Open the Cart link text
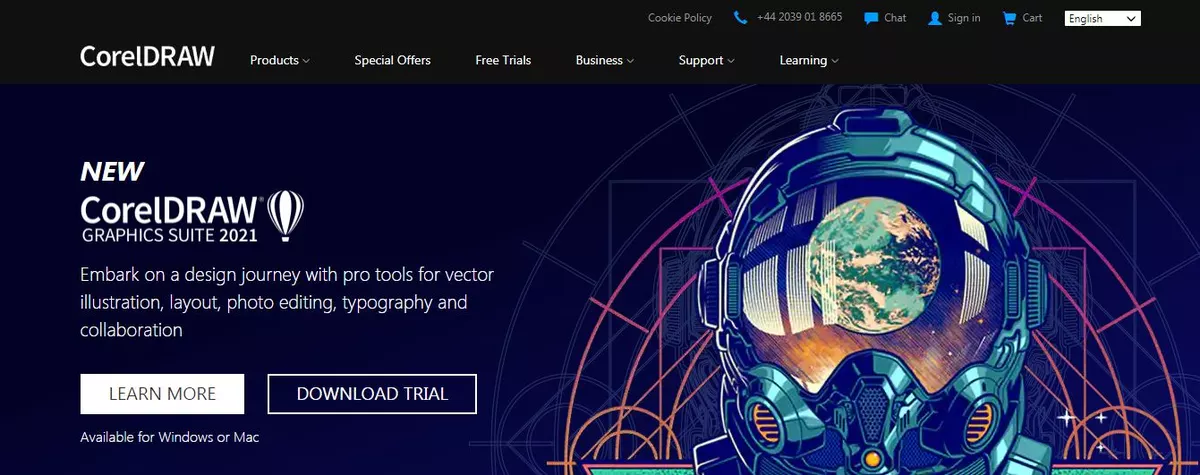This screenshot has height=475, width=1200. point(1032,18)
